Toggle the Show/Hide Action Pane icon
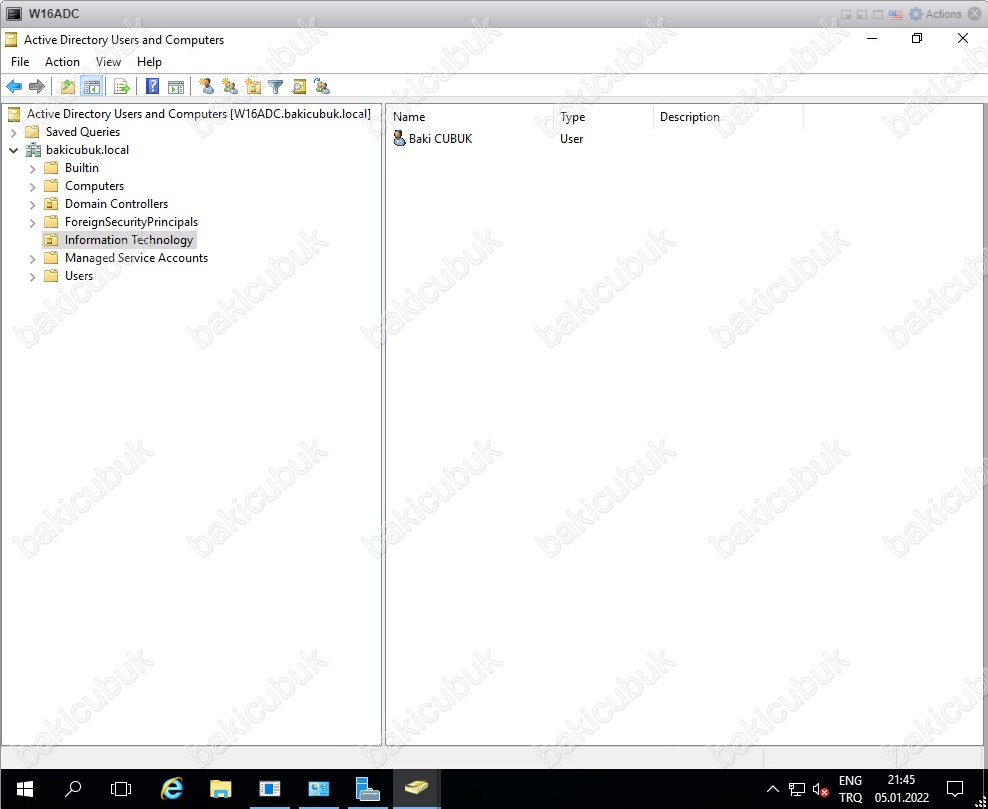Viewport: 988px width, 809px height. pyautogui.click(x=176, y=87)
